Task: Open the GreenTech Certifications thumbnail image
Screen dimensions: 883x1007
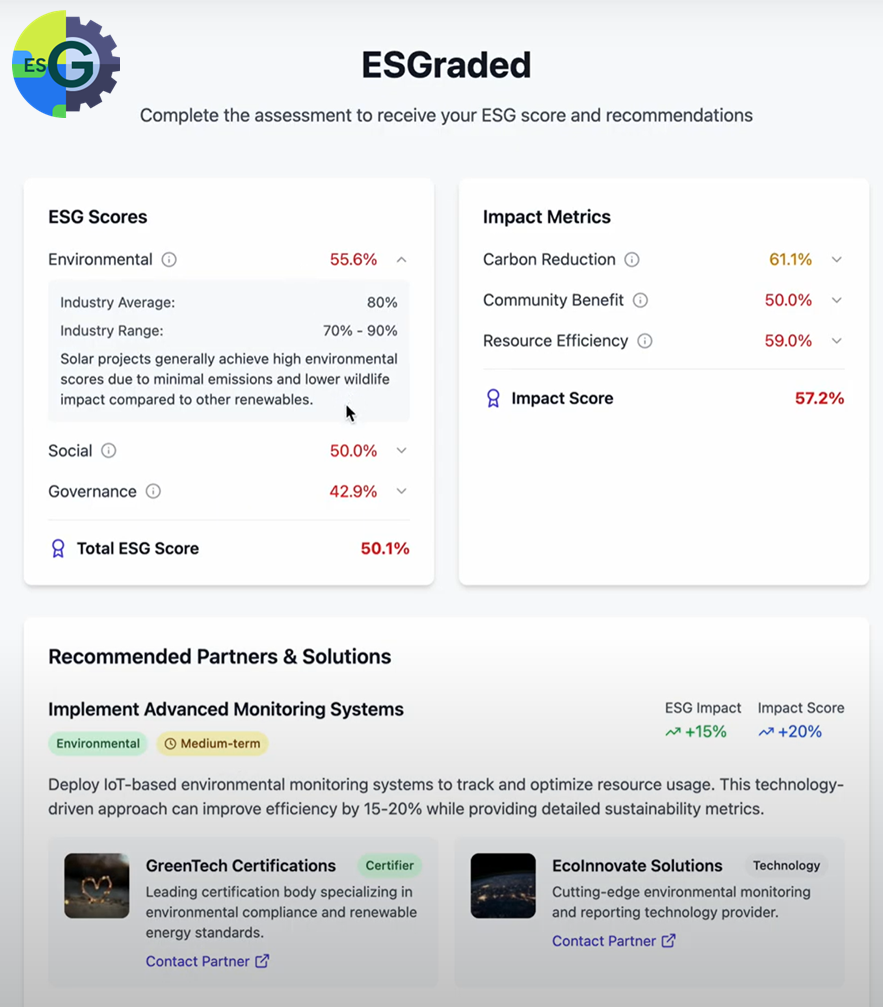Action: coord(96,886)
